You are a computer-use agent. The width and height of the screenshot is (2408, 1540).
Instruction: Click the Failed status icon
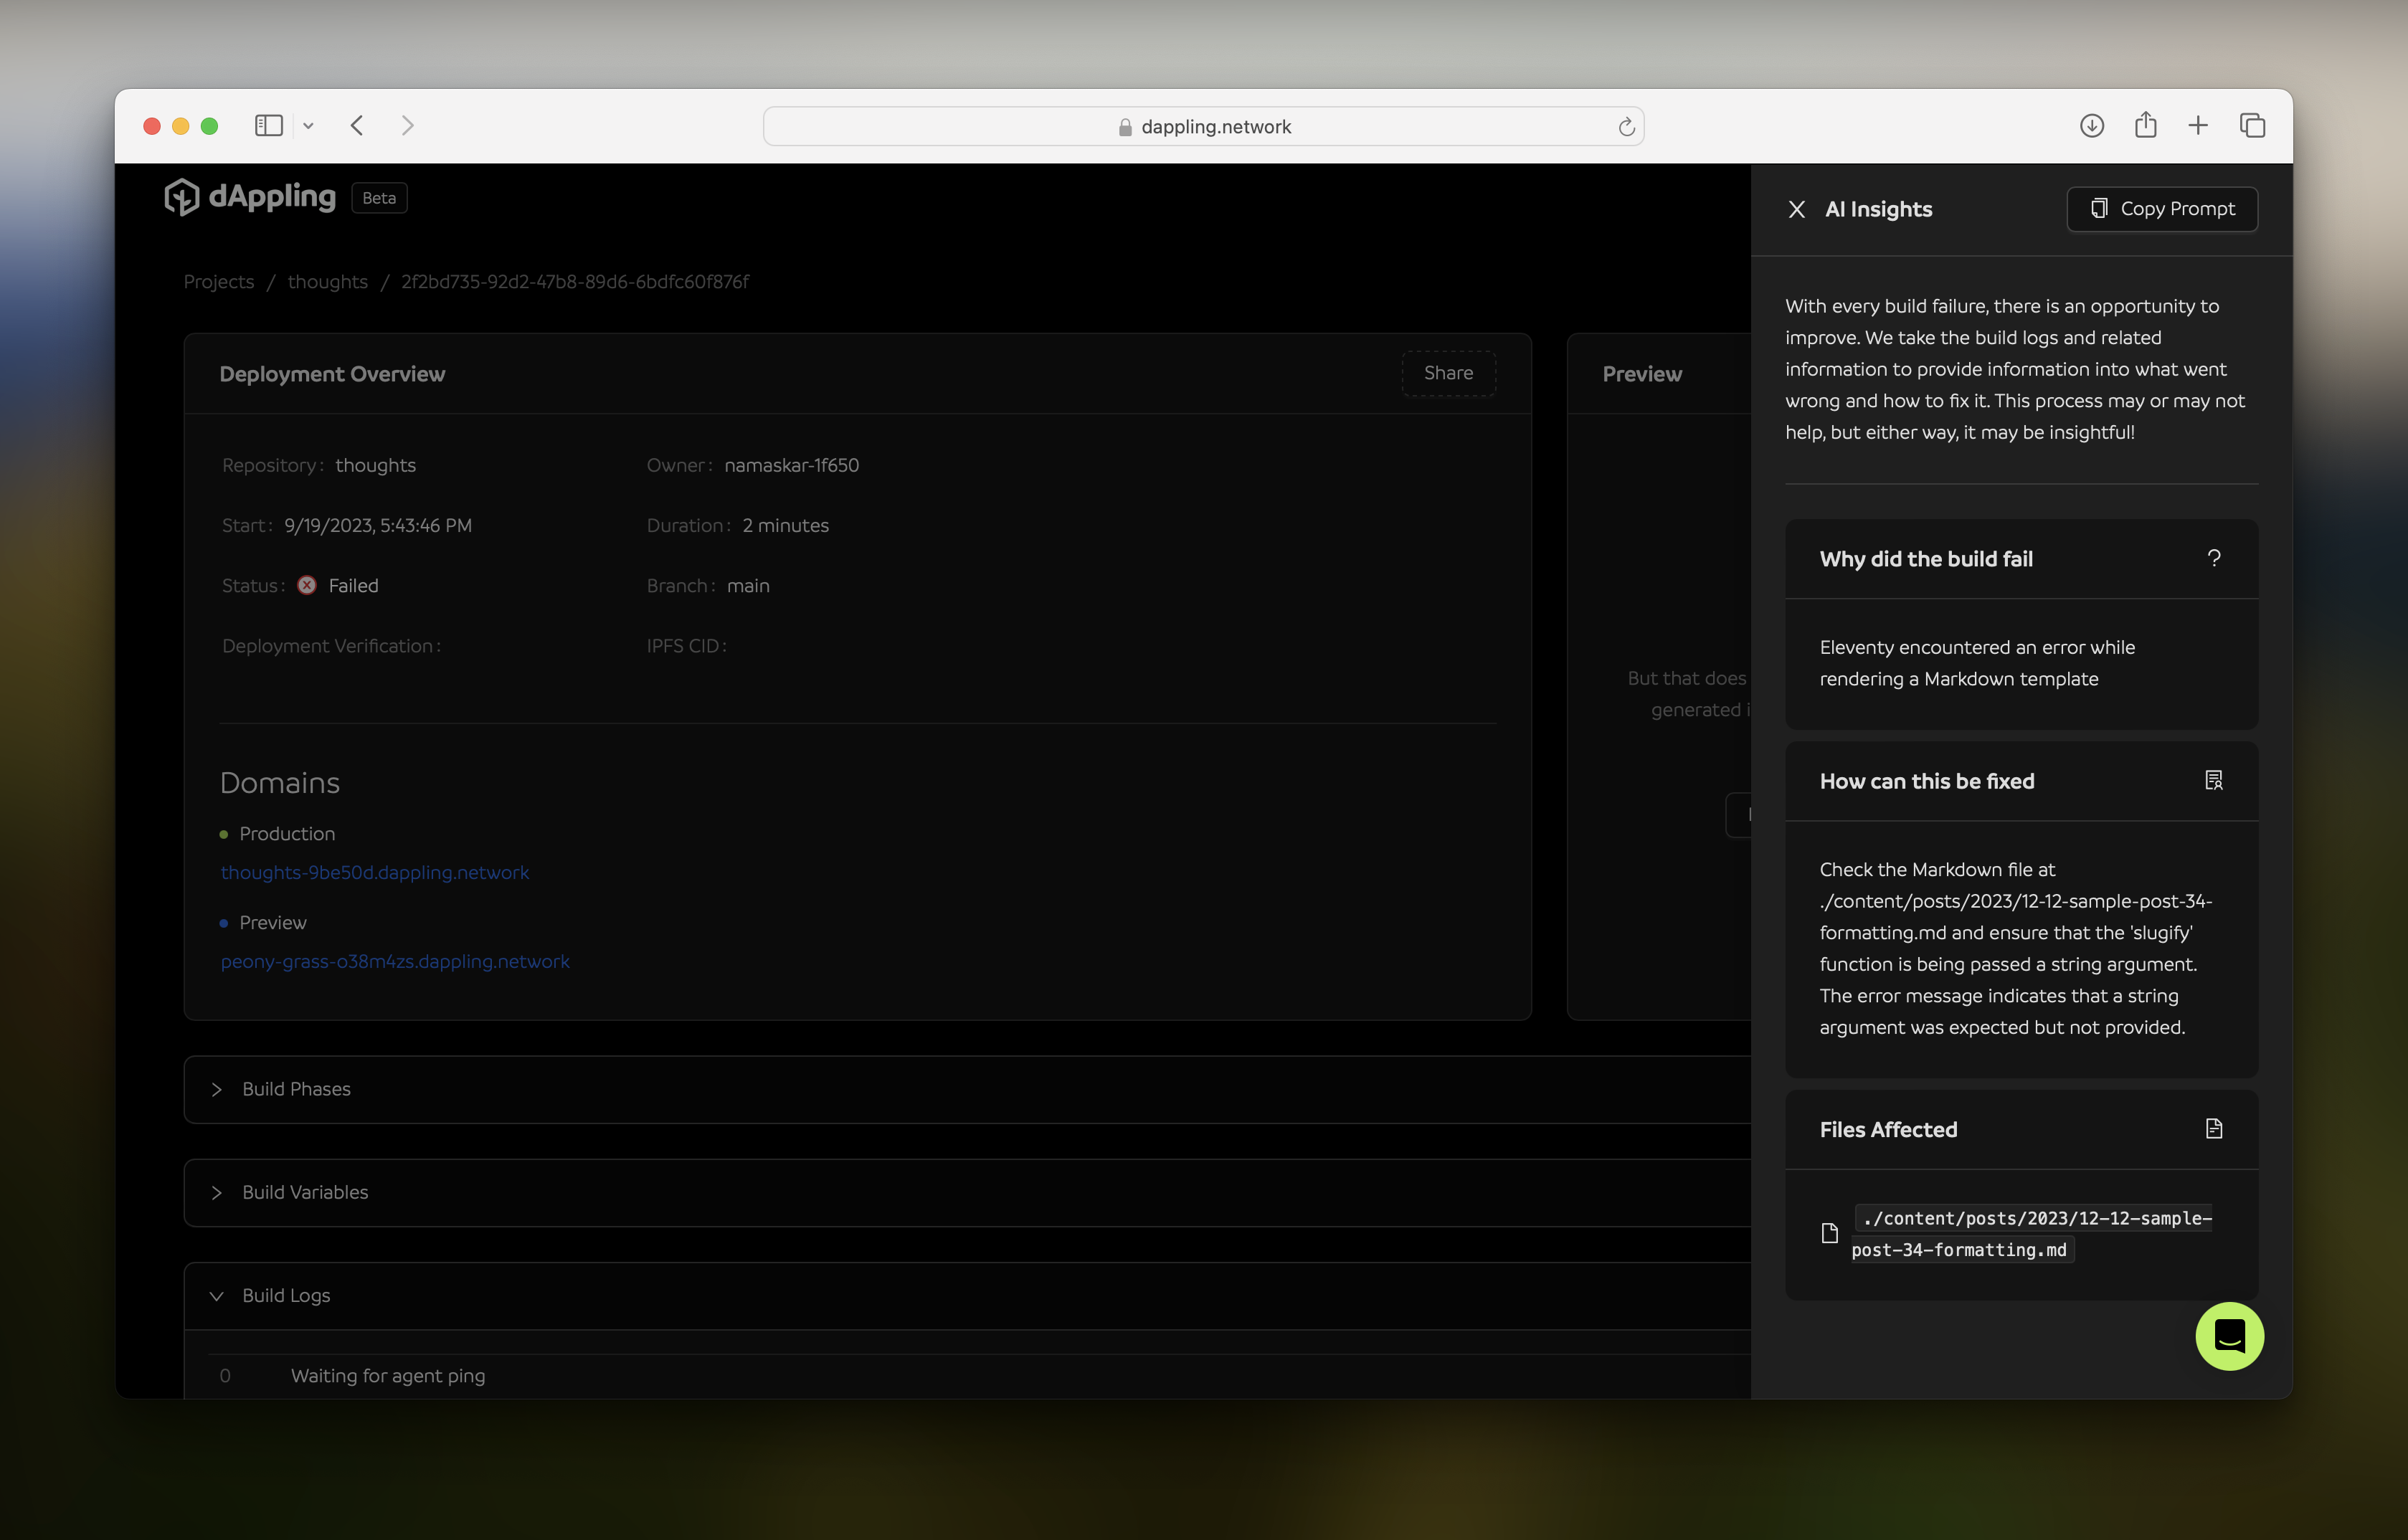pyautogui.click(x=307, y=586)
